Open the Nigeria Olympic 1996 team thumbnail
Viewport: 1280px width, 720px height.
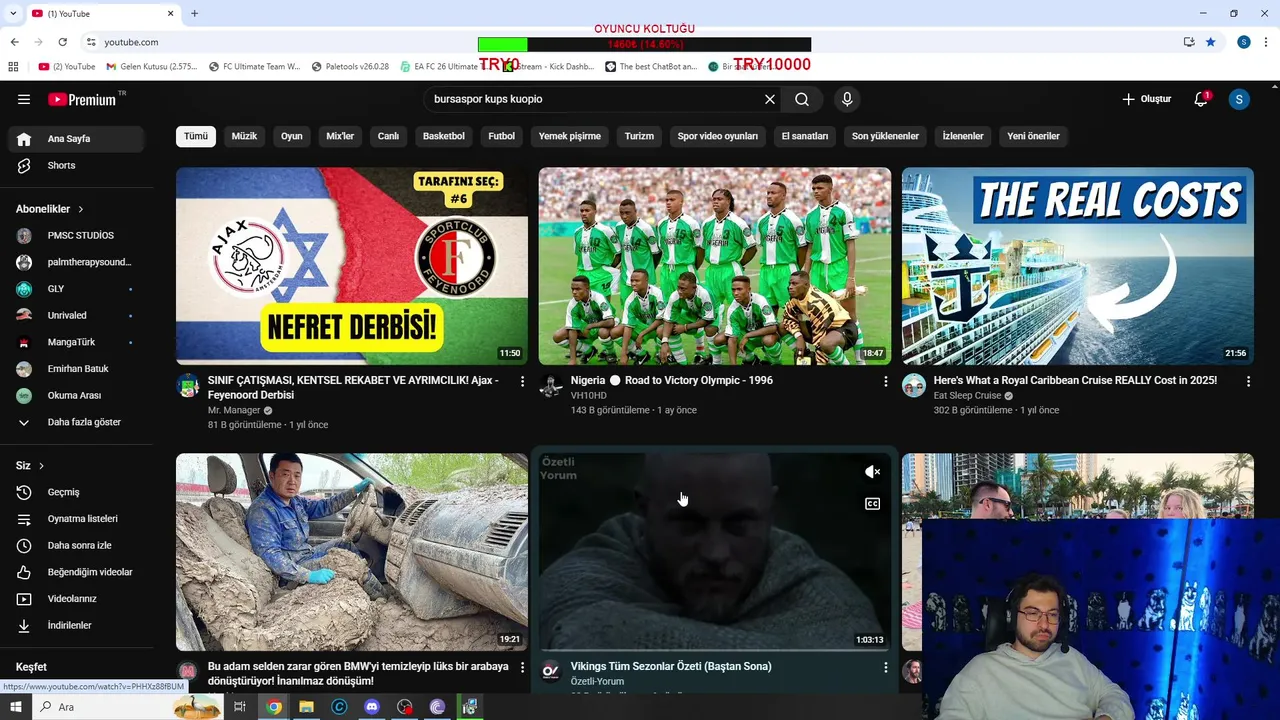pyautogui.click(x=715, y=266)
